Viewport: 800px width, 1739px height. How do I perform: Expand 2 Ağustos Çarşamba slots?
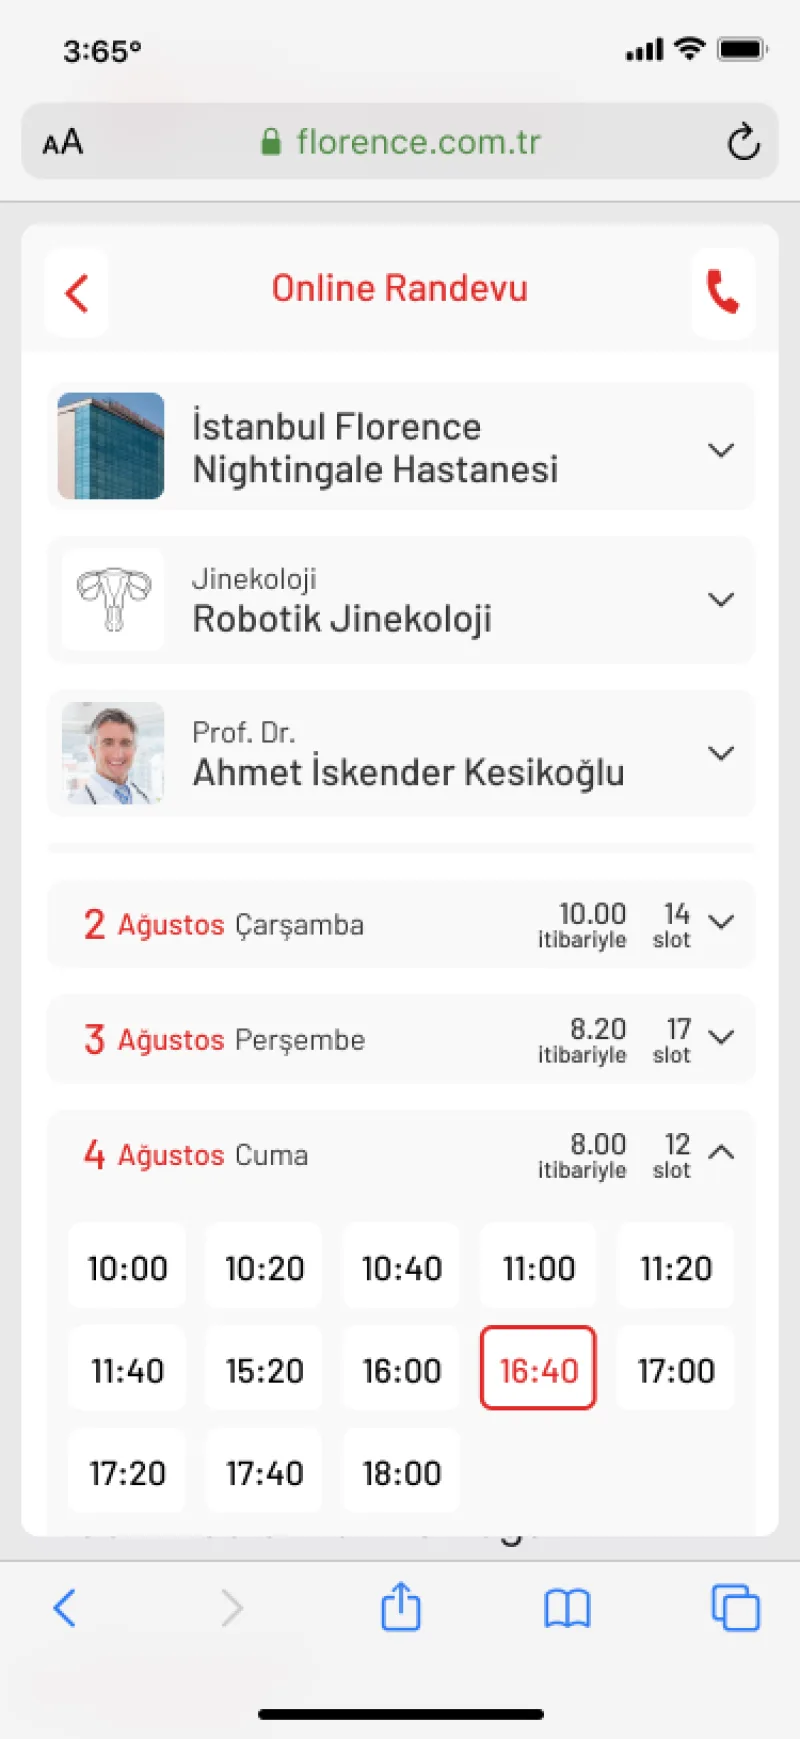(x=401, y=924)
